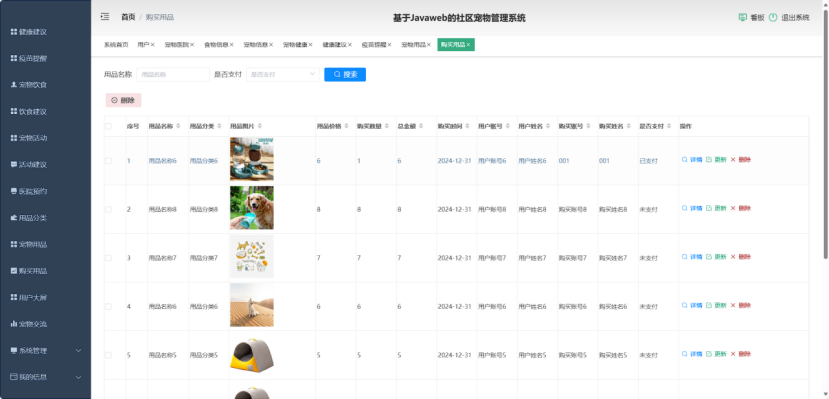829x399 pixels.
Task: Sort by 总金额 column arrows
Action: tap(421, 126)
